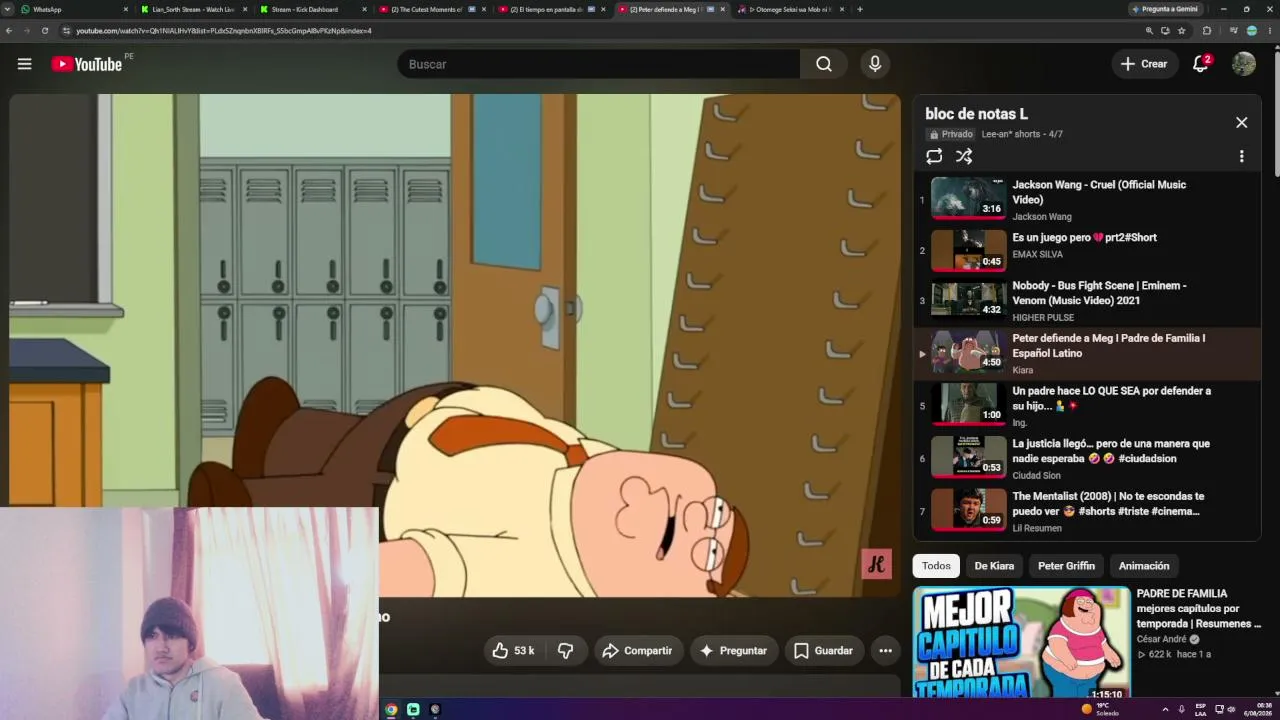Screen dimensions: 1280x720
Task: Select the Todos filter chip
Action: 936,566
